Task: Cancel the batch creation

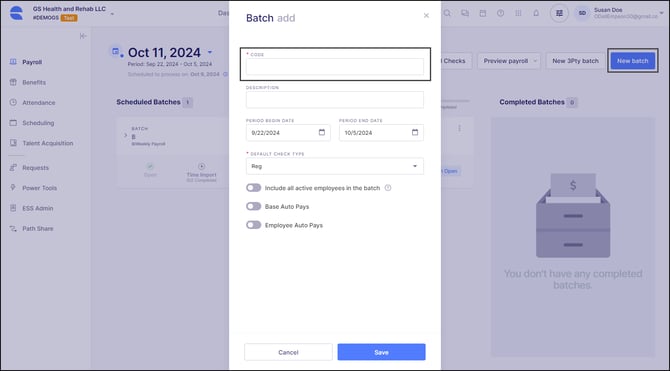Action: (x=288, y=352)
